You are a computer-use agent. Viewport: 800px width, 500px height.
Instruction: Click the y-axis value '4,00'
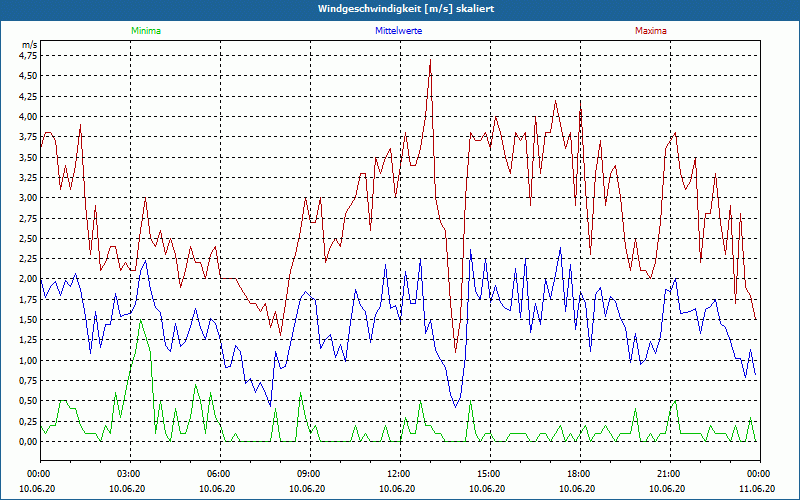[x=30, y=117]
